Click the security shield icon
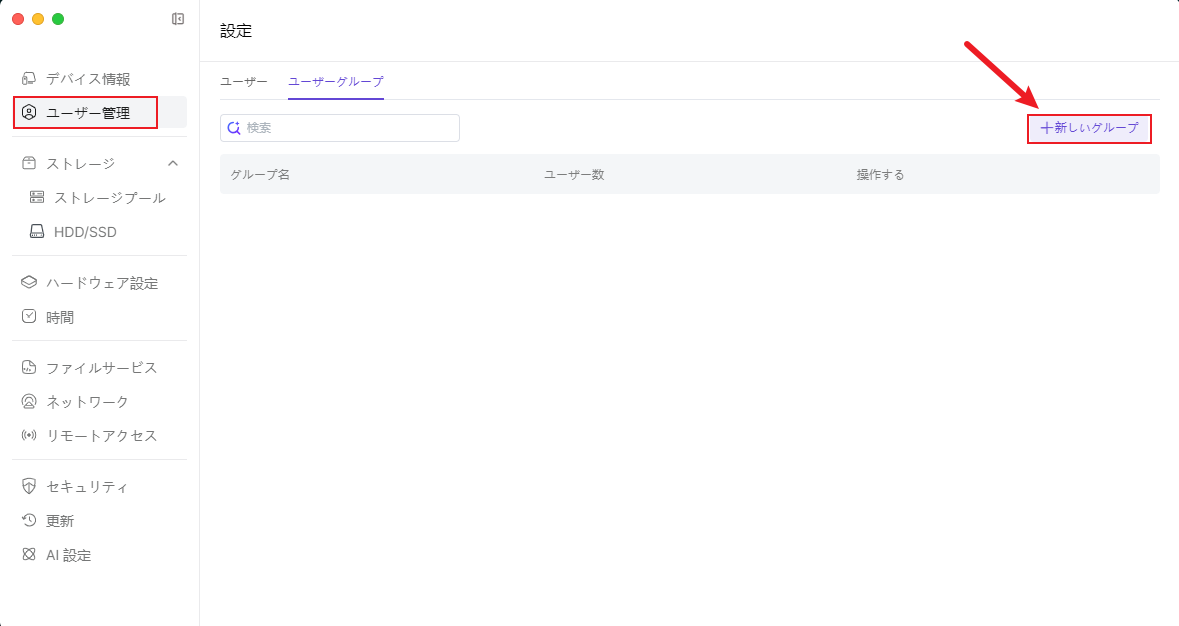Screen dimensions: 1179x626 pos(29,487)
